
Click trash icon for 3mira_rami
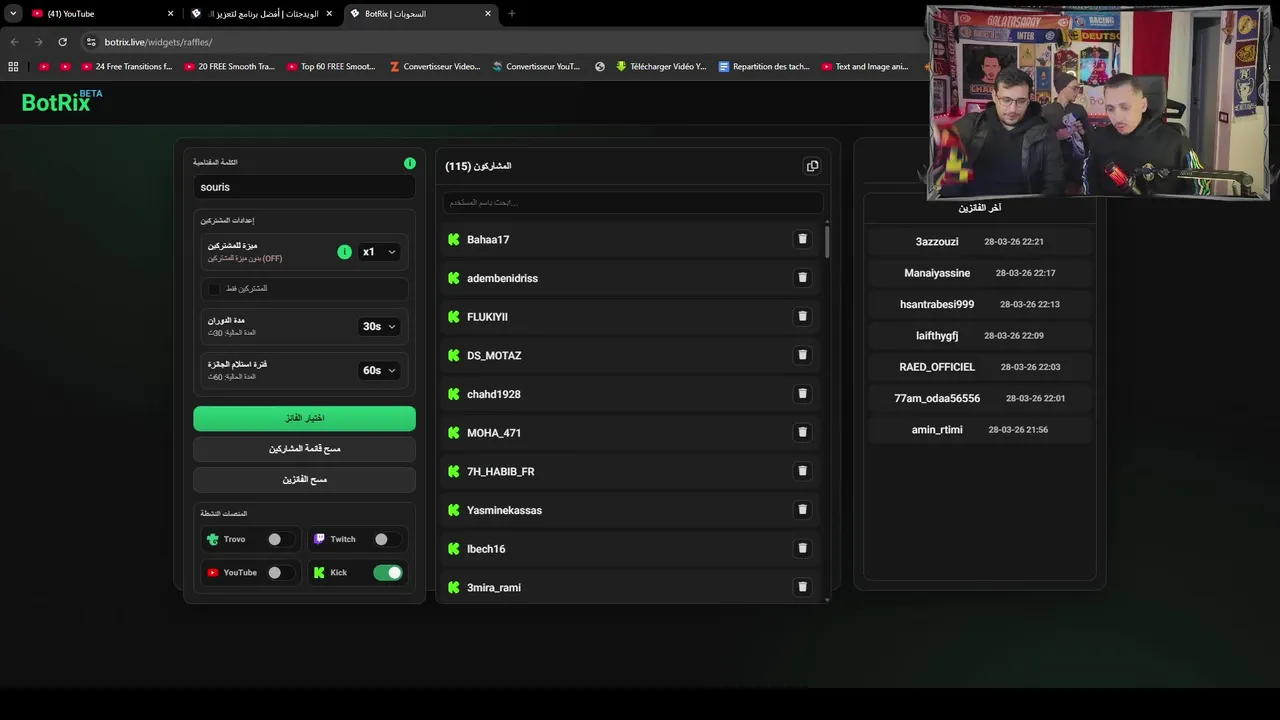point(802,587)
